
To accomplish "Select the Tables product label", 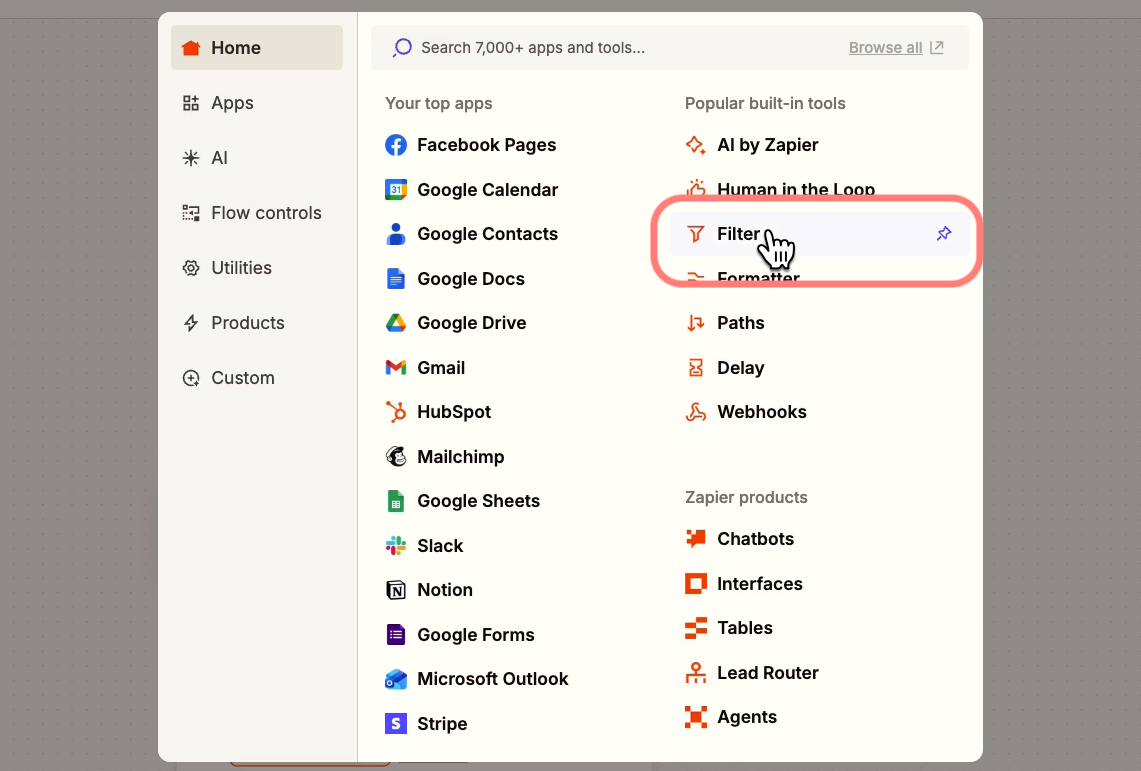I will click(745, 628).
